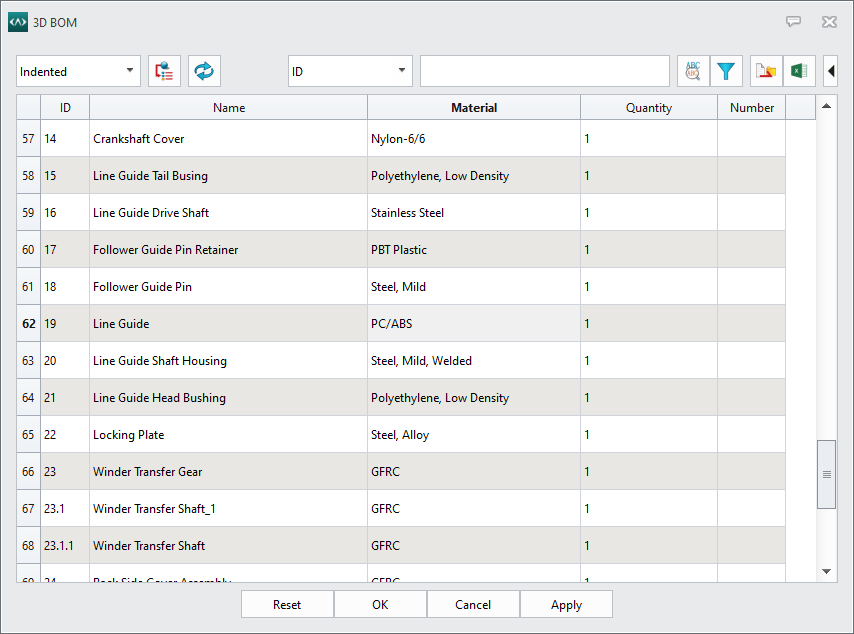
Task: Open the ID search field dropdown
Action: (350, 71)
